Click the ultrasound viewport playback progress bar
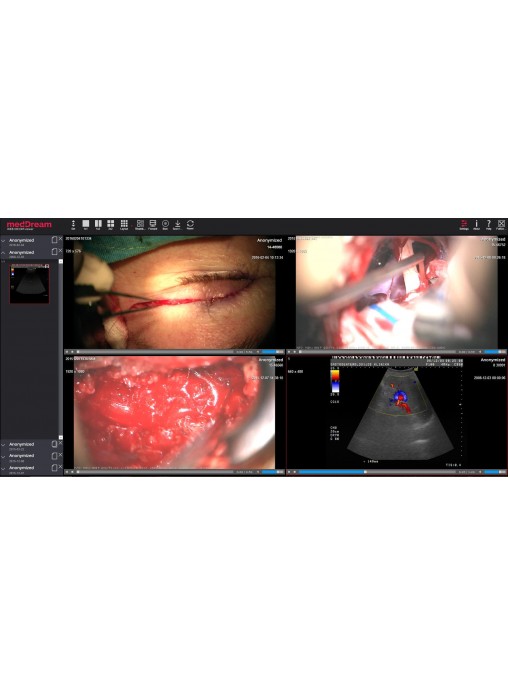The image size is (508, 696). pyautogui.click(x=377, y=472)
